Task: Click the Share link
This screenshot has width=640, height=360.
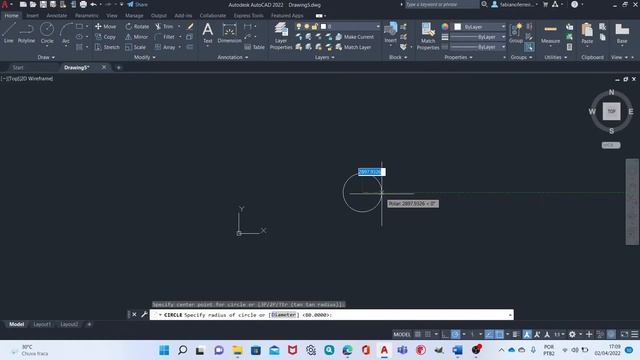Action: pos(138,4)
